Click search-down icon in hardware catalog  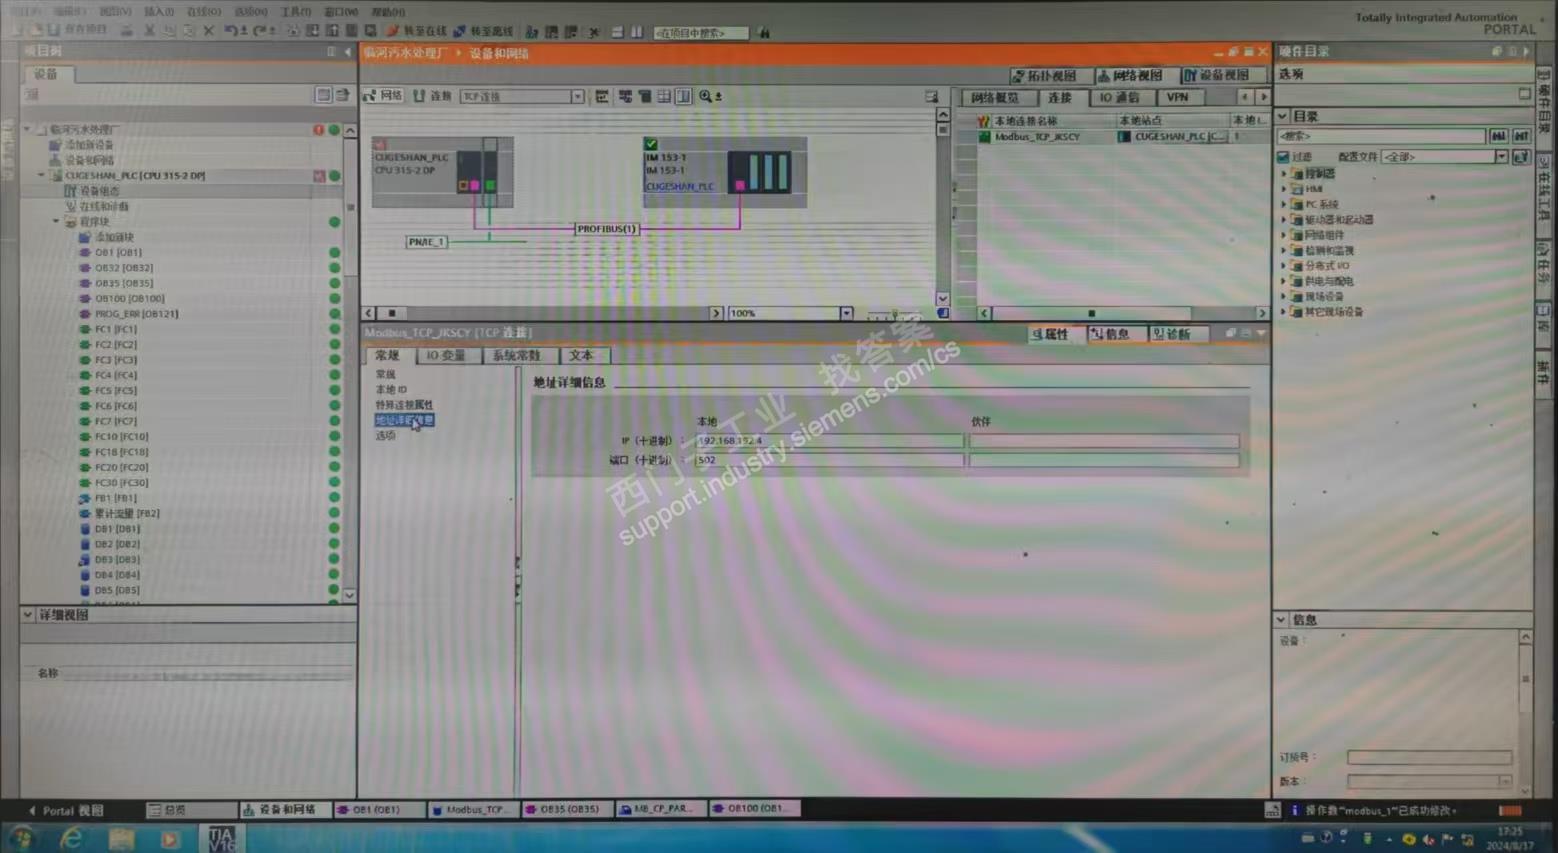click(1498, 136)
